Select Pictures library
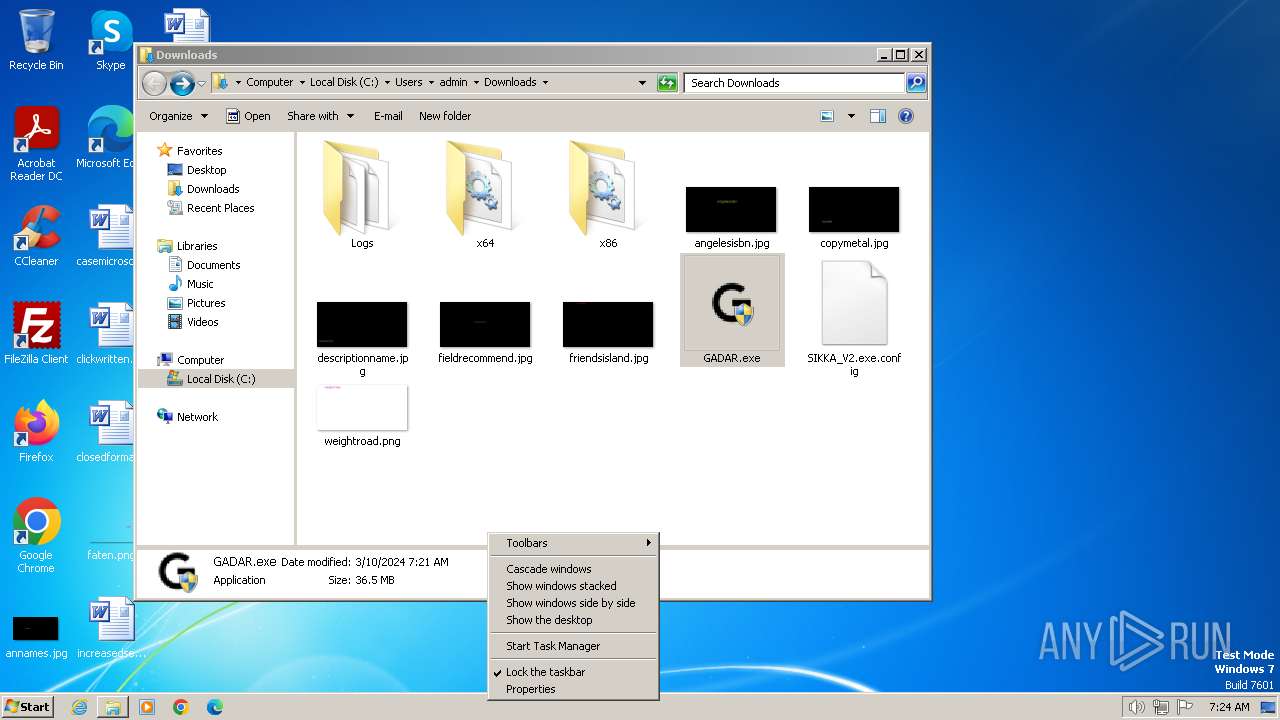 point(206,303)
